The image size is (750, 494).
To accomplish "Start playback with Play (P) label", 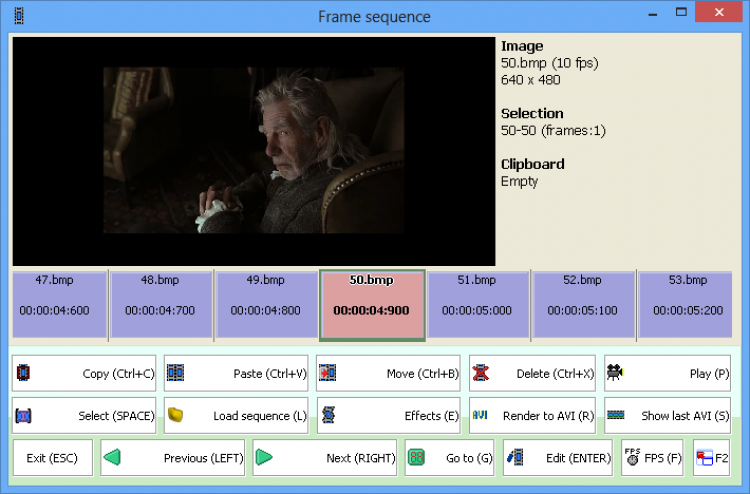I will point(709,373).
